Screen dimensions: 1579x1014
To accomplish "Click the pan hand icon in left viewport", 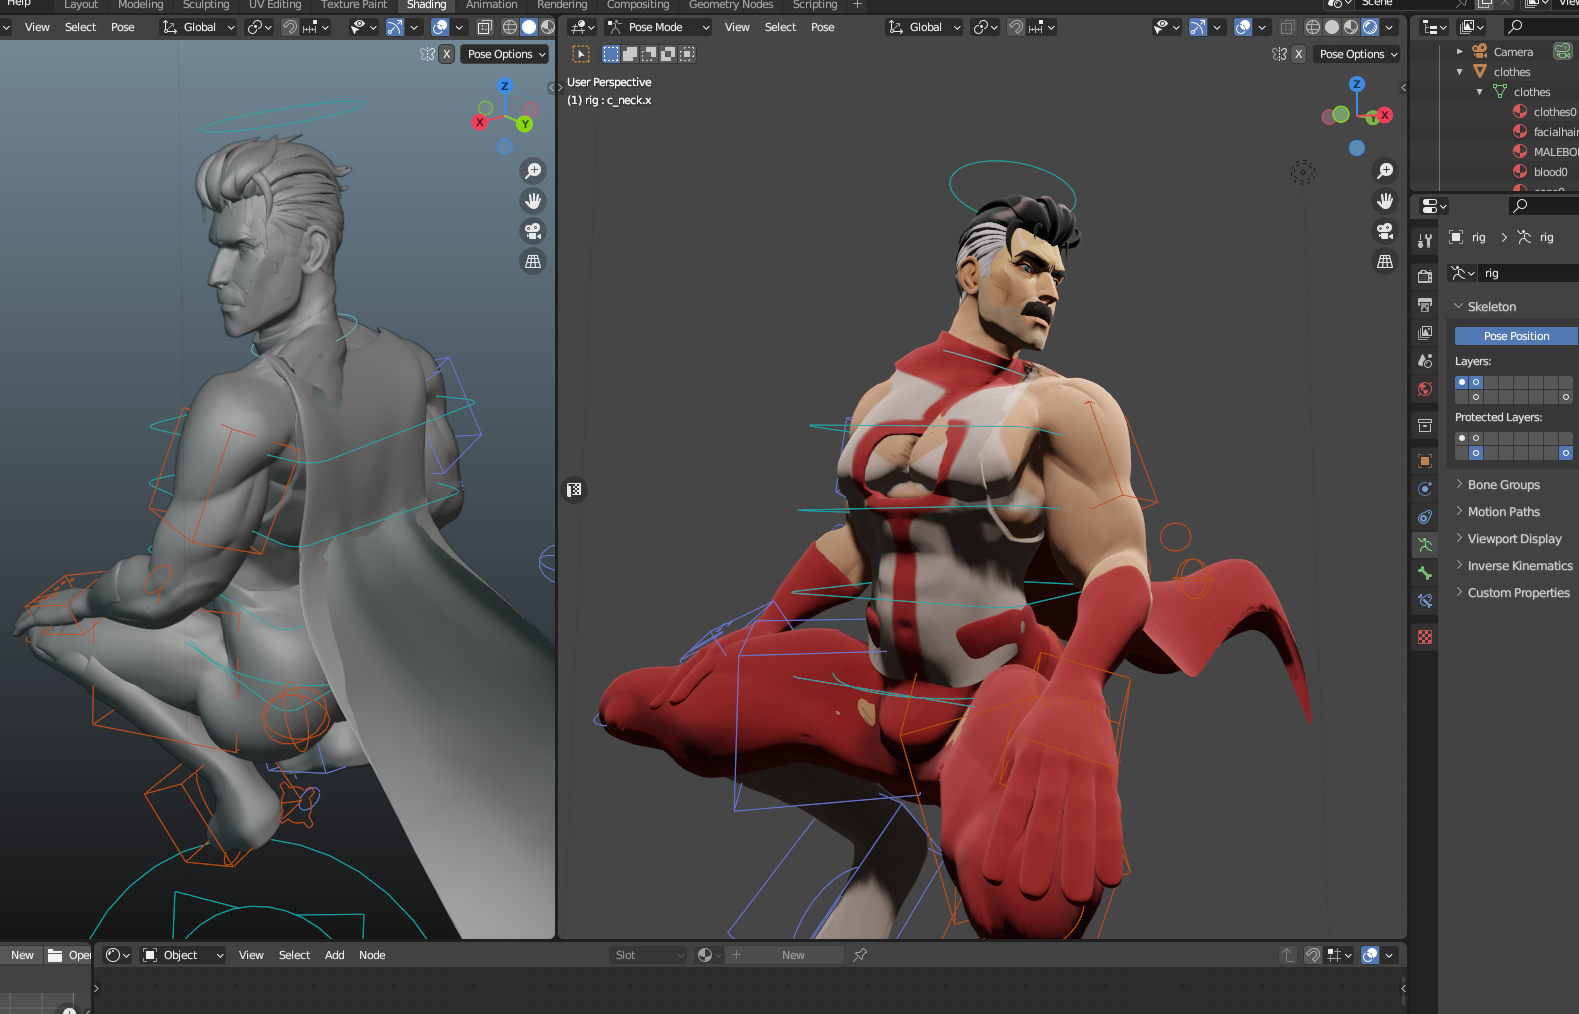I will [x=533, y=201].
